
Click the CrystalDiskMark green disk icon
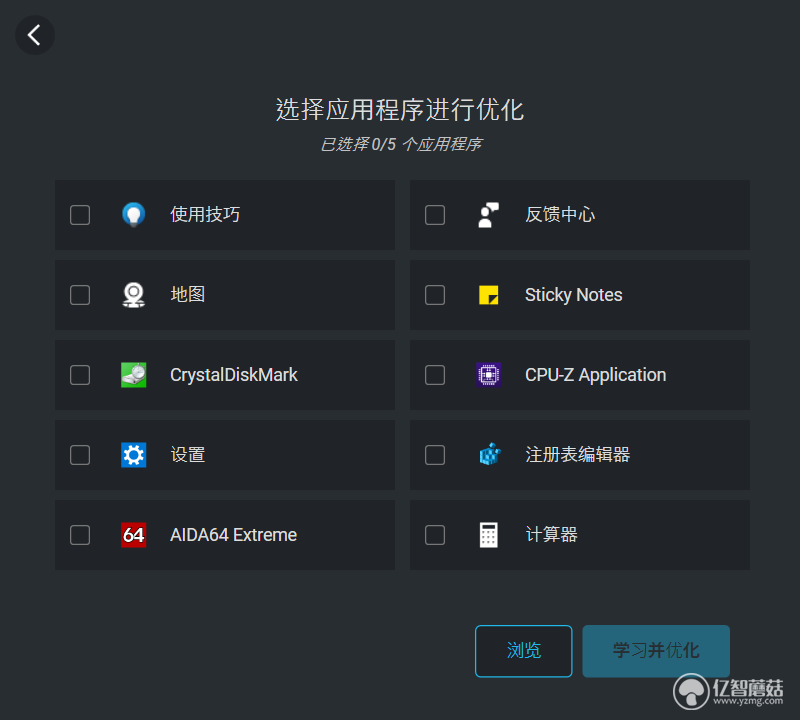point(134,375)
